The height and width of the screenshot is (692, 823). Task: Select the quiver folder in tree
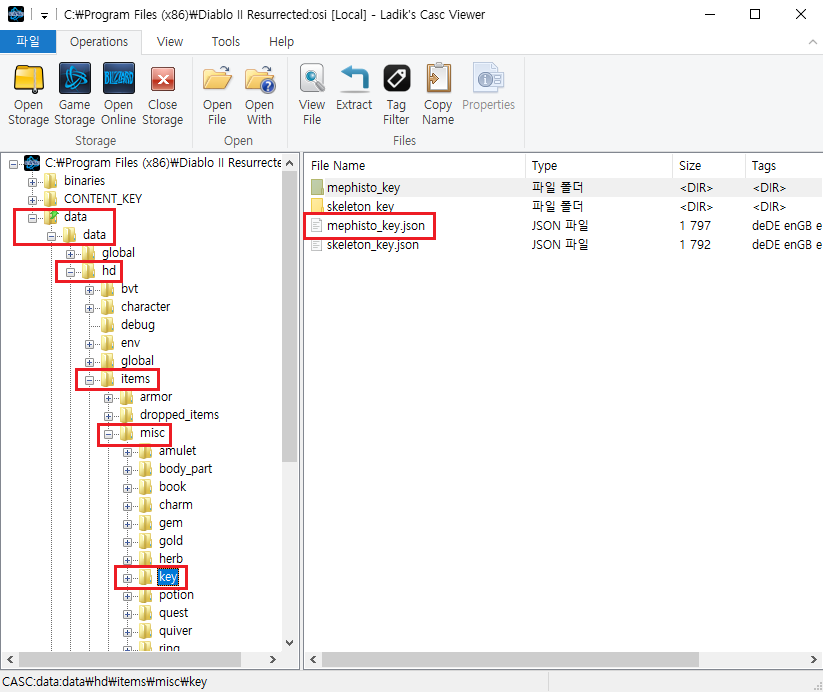(175, 631)
